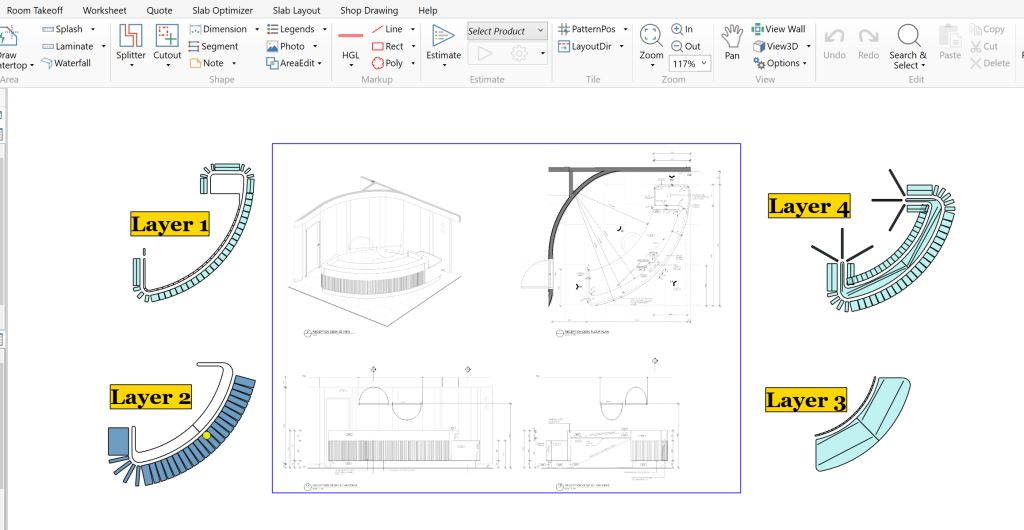Choose the Waterfall edge tool

(67, 63)
